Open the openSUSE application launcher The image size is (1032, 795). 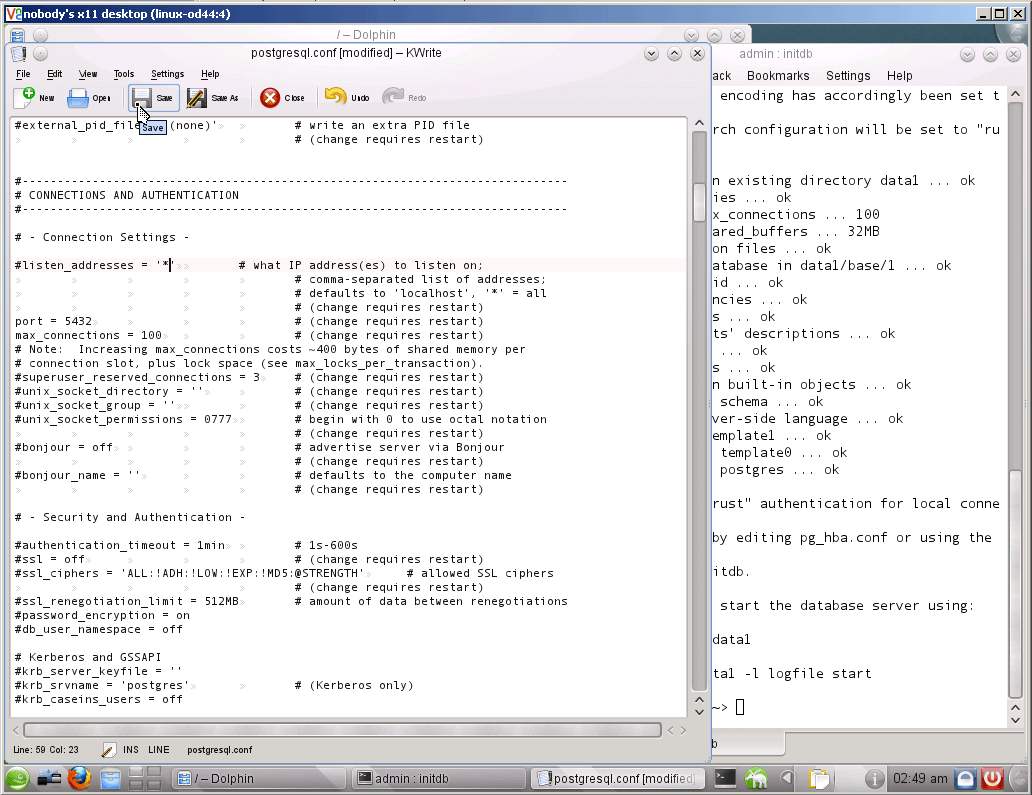point(17,779)
